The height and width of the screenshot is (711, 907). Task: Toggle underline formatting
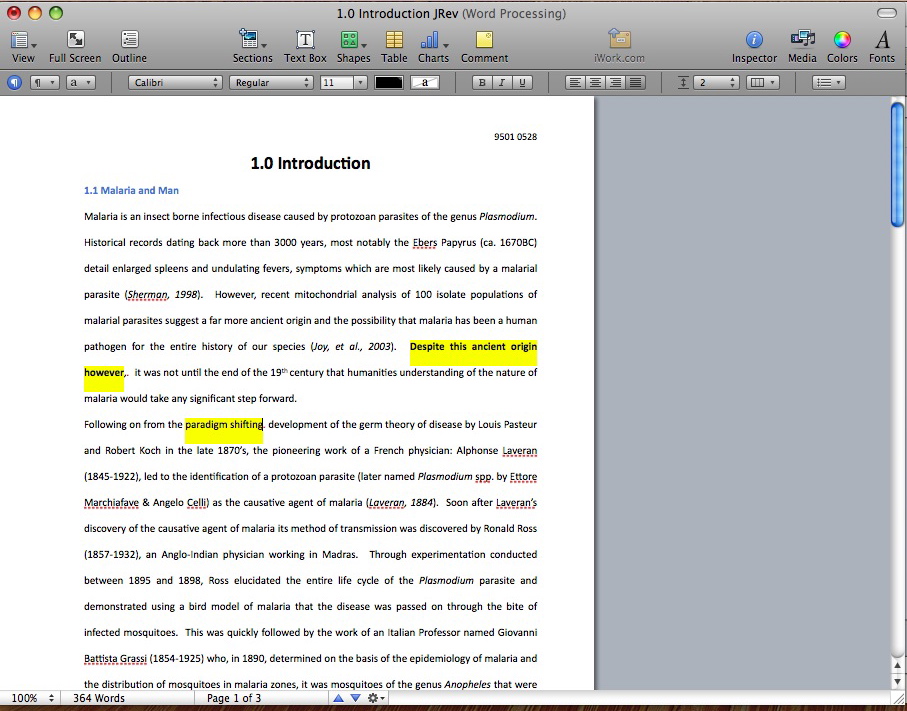[522, 83]
